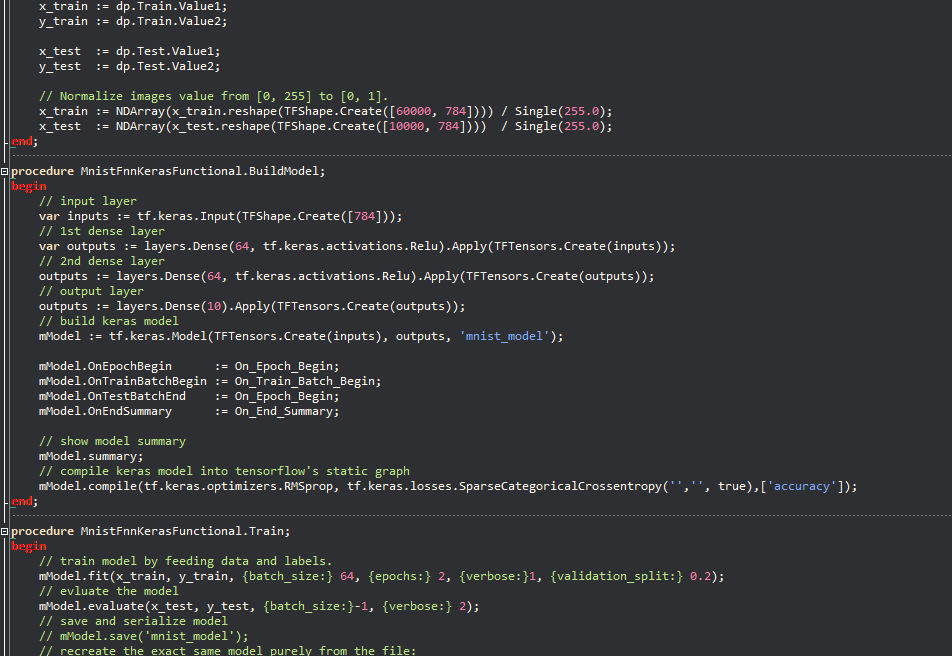Click the 'mModel.evaluate(x_test, y_test' line
Viewport: 952px width, 657px height.
(259, 606)
